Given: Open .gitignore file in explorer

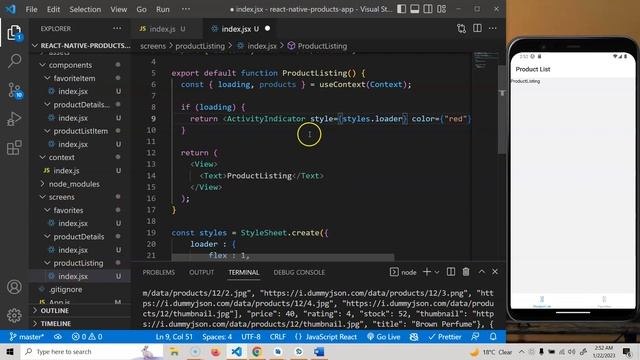Looking at the screenshot, I should [x=80, y=289].
